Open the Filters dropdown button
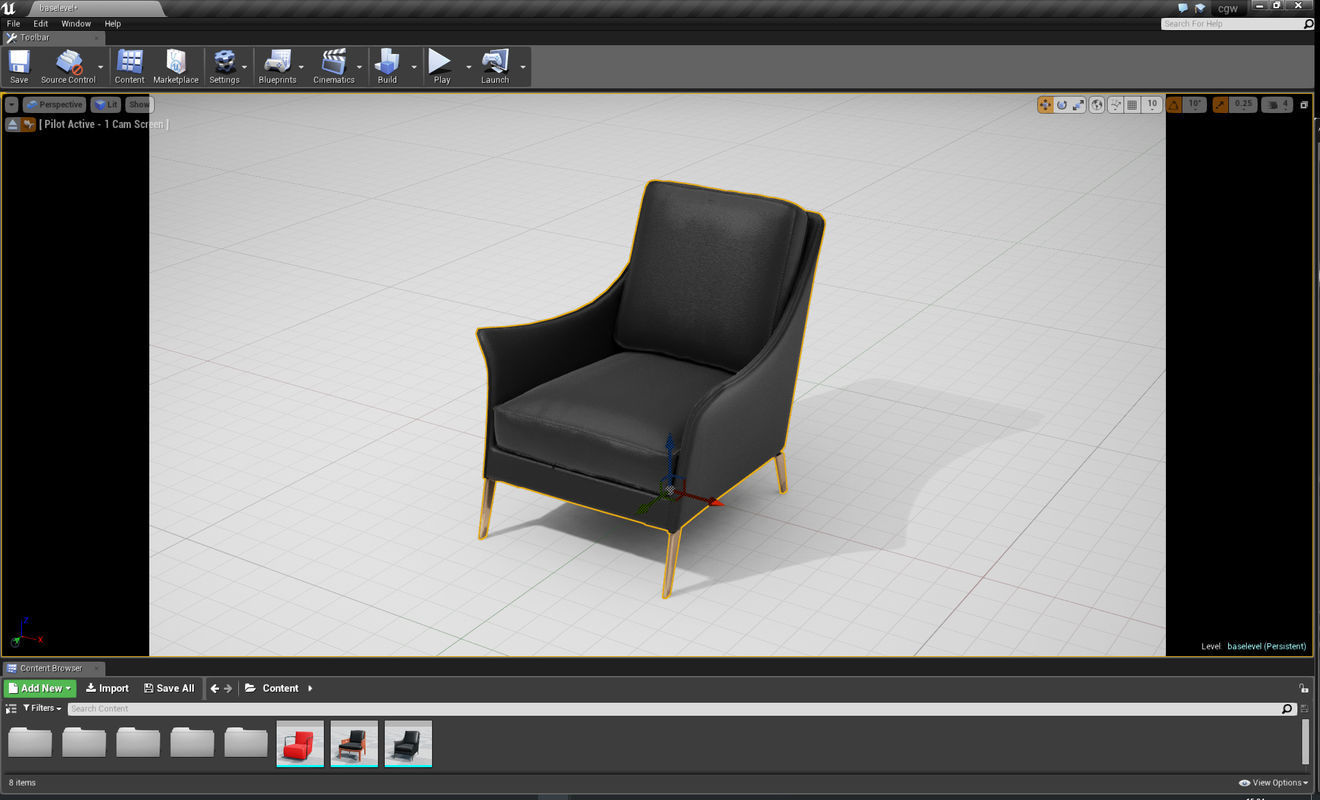This screenshot has height=800, width=1320. tap(42, 708)
